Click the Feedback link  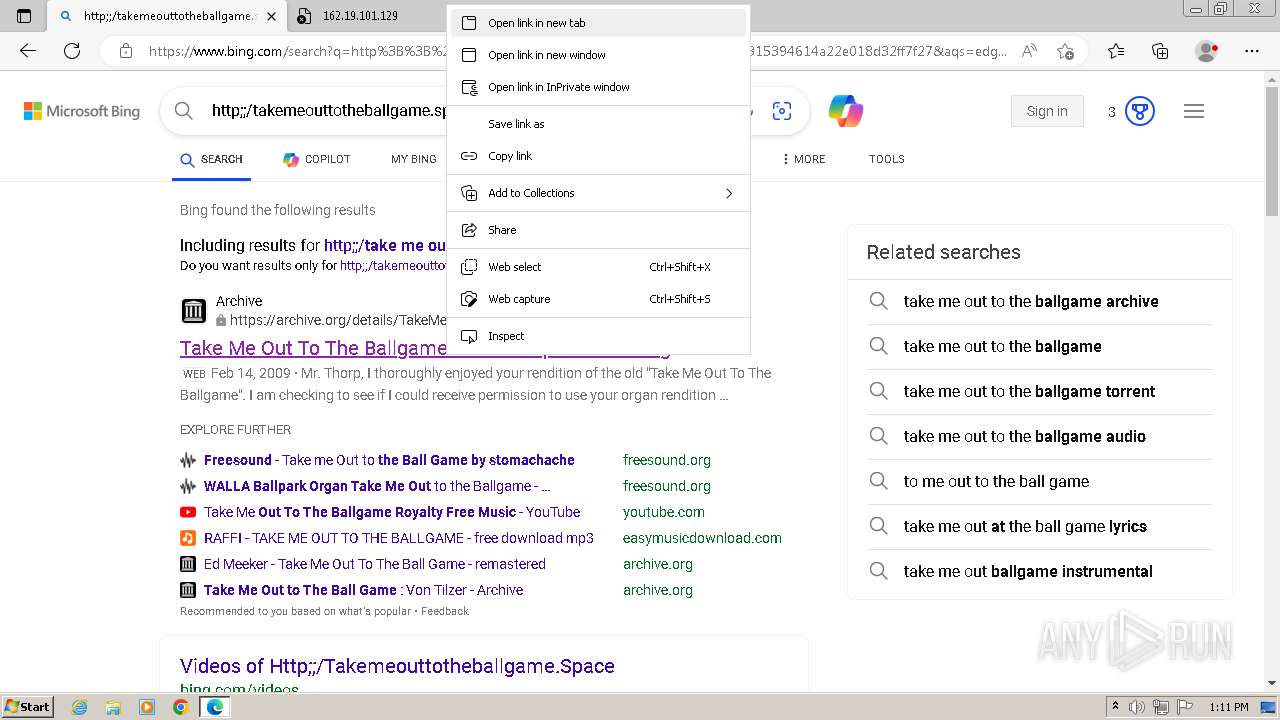click(x=445, y=611)
